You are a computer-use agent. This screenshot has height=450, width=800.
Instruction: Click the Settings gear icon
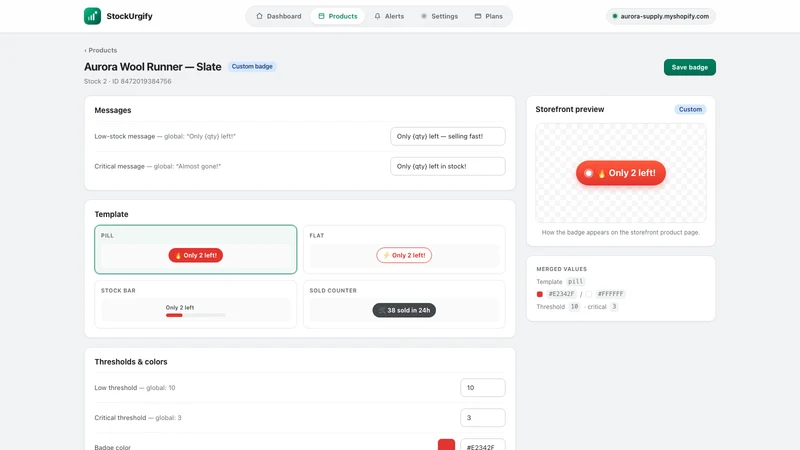click(x=424, y=16)
